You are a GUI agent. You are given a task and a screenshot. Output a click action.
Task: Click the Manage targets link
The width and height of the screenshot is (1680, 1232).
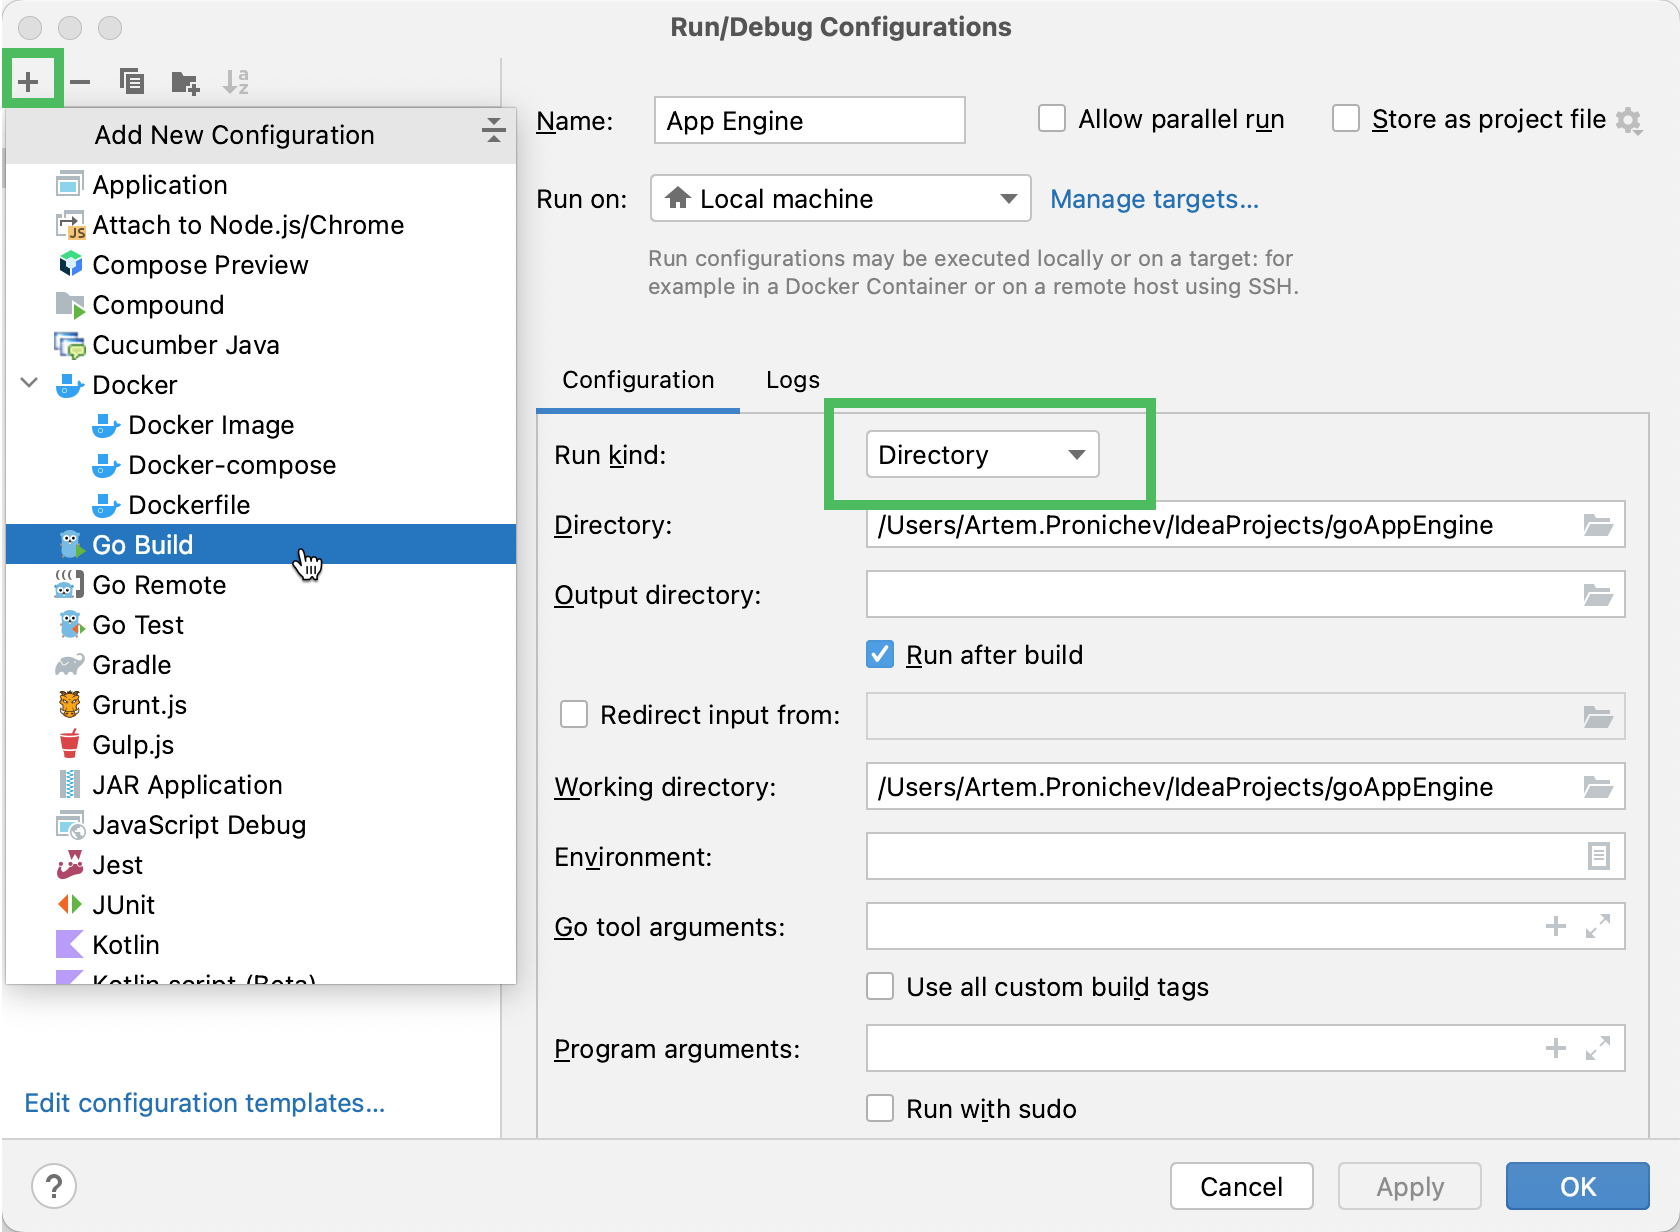pos(1154,199)
